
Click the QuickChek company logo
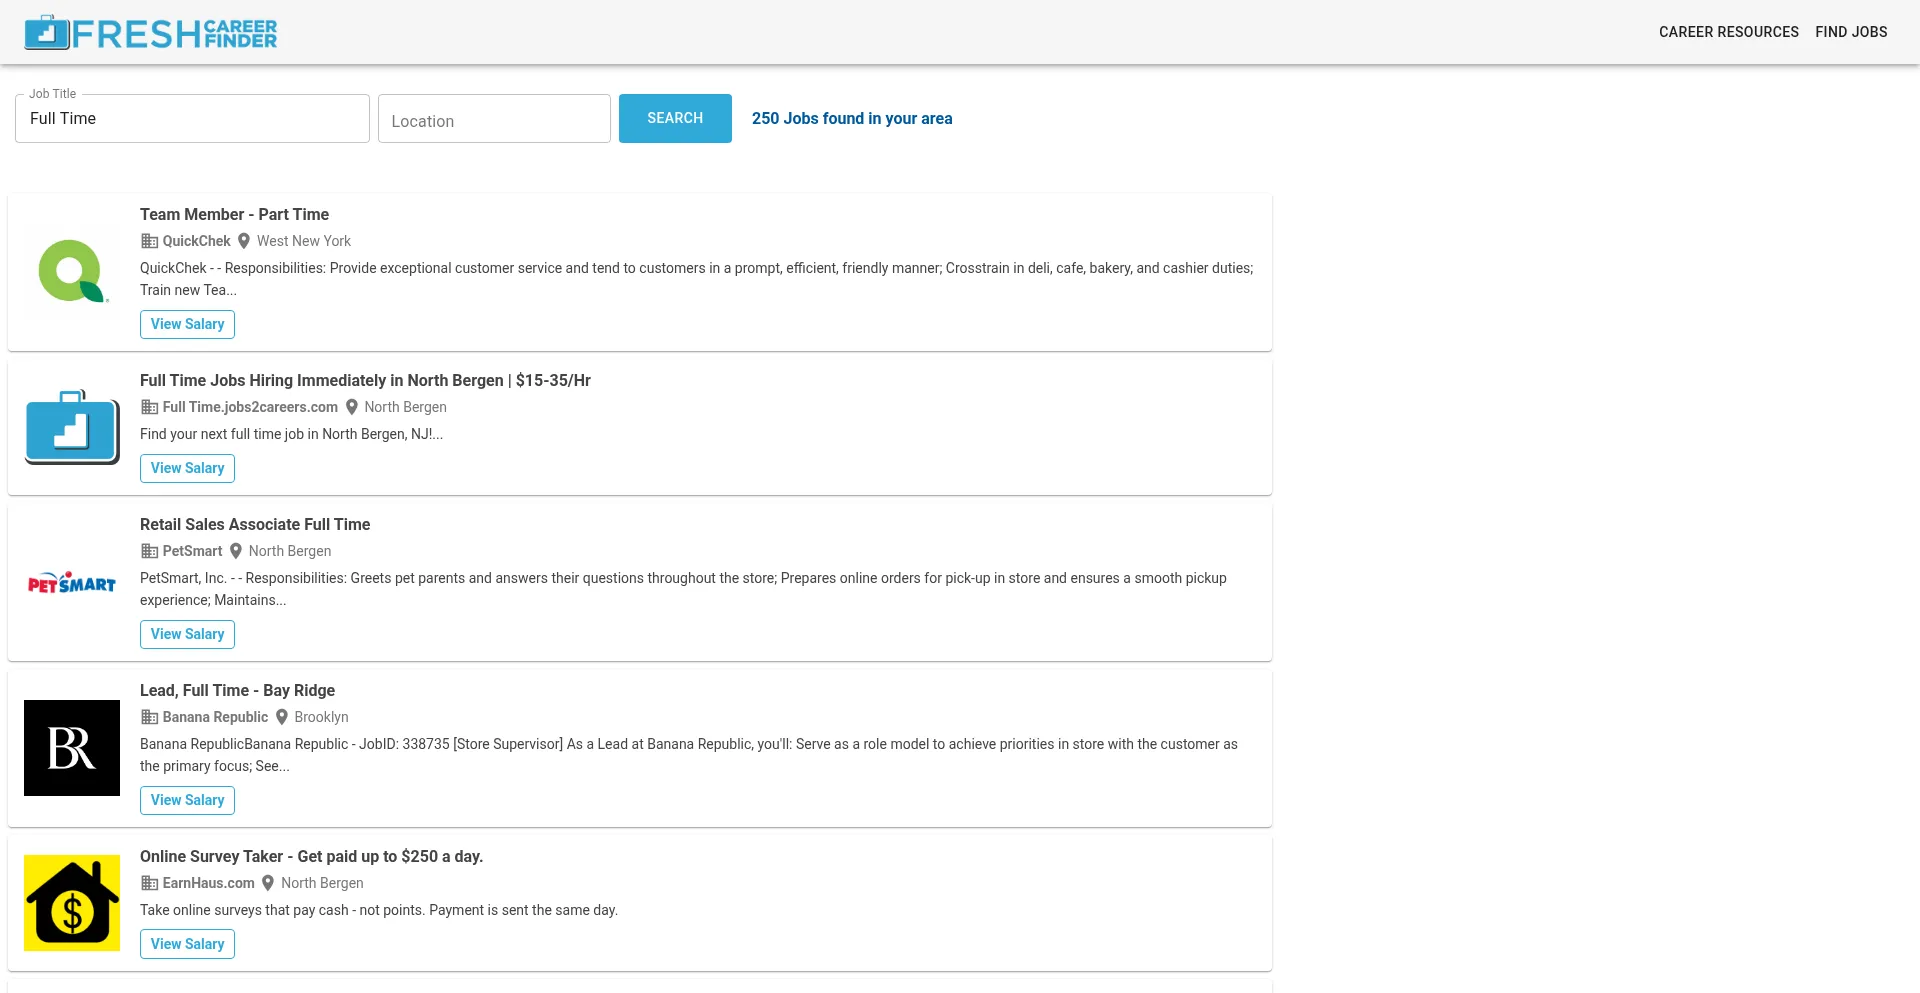(x=72, y=271)
